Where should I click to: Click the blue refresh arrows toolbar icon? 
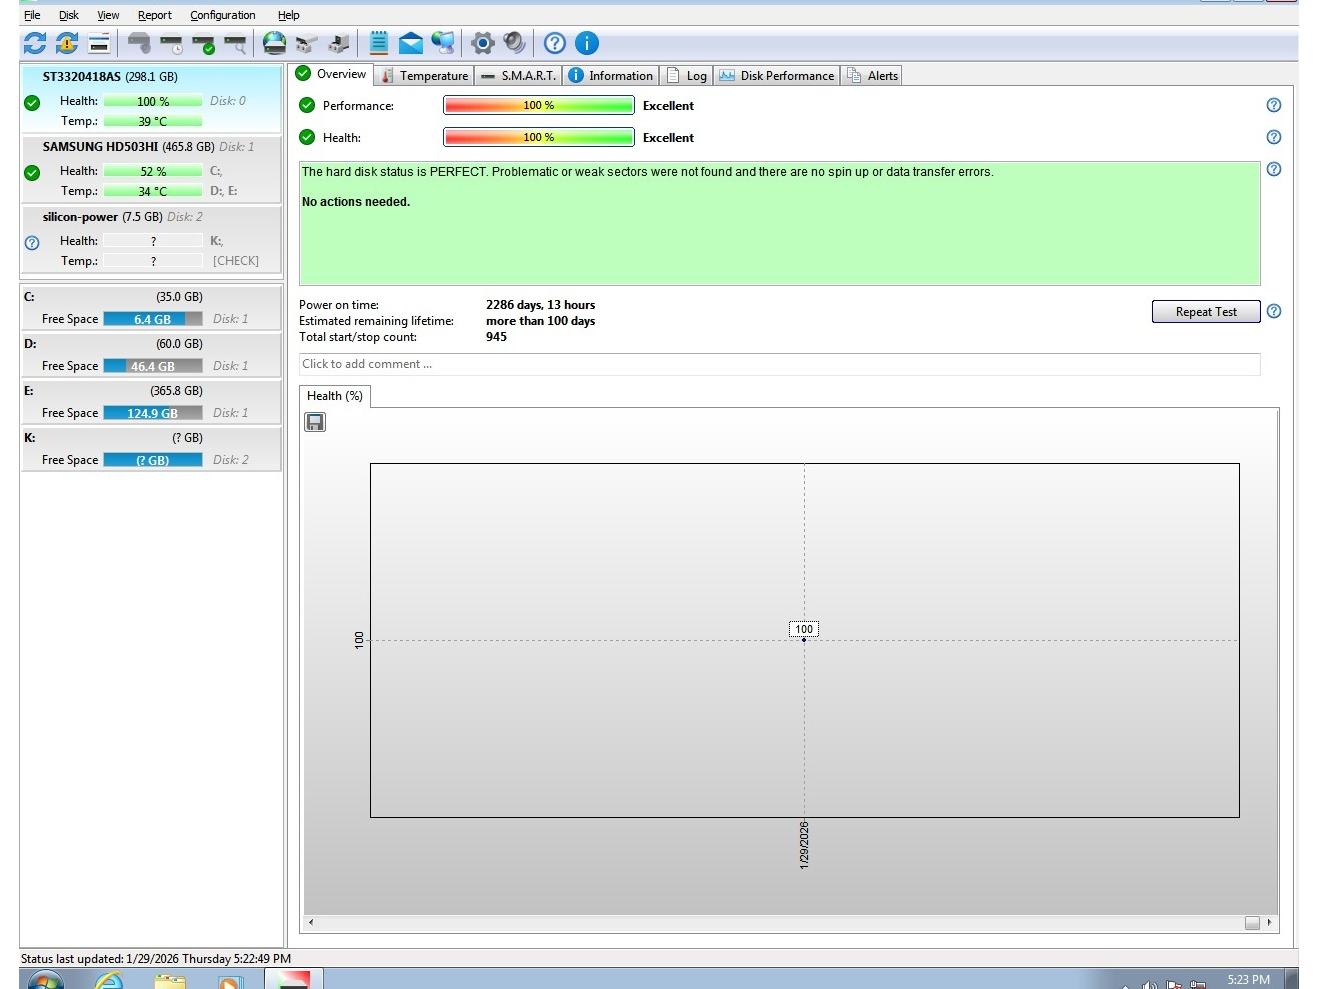coord(35,43)
